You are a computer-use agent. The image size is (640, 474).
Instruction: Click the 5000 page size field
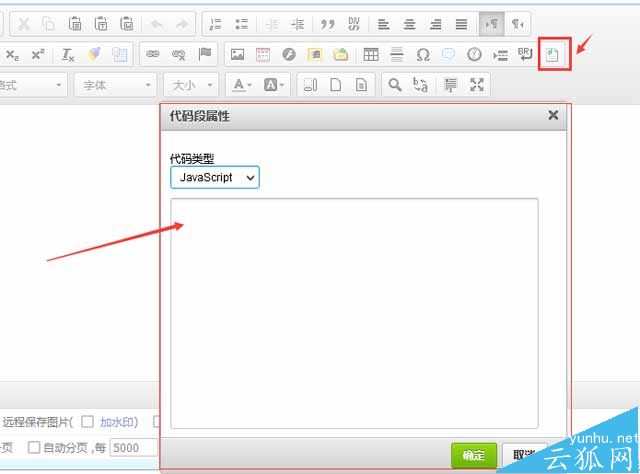[x=133, y=448]
